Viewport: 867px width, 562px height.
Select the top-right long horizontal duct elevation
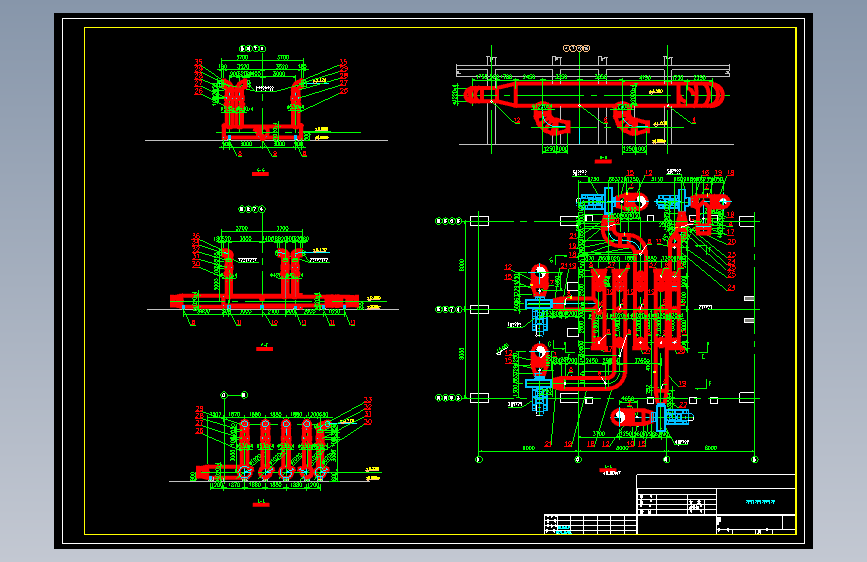593,100
